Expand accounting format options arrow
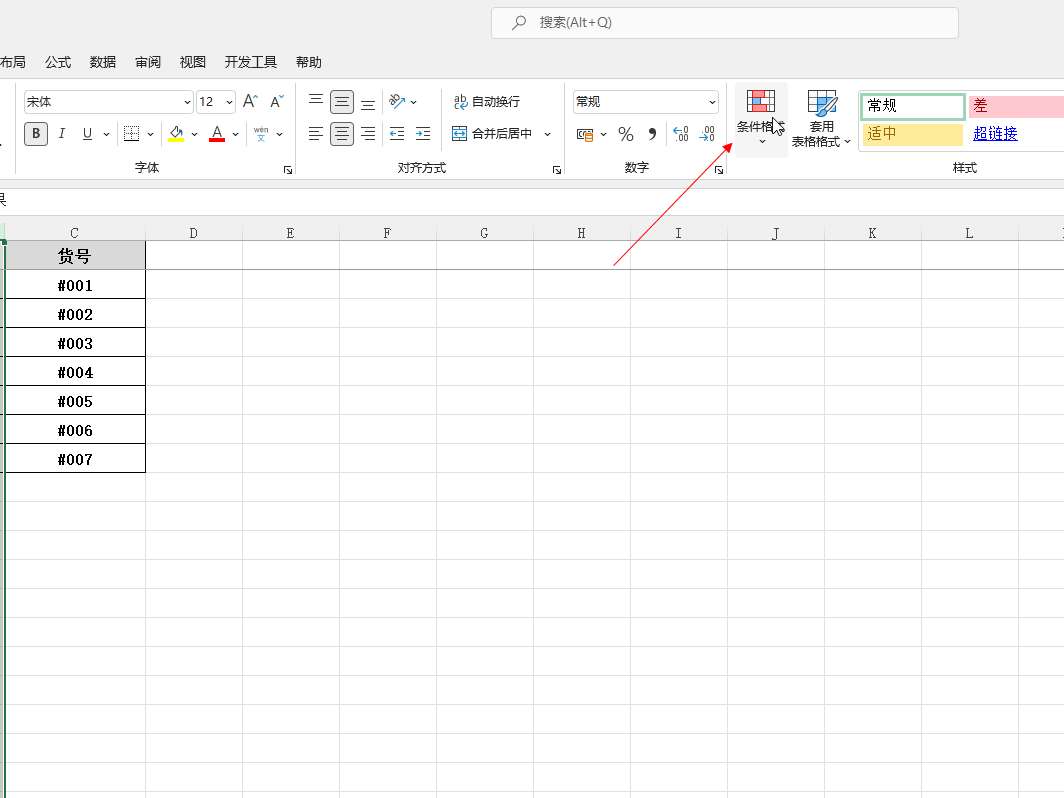 [603, 134]
